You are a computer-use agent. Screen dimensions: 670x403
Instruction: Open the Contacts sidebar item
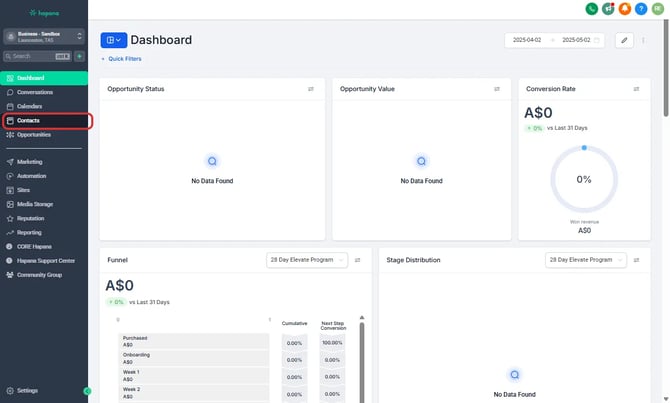(29, 121)
